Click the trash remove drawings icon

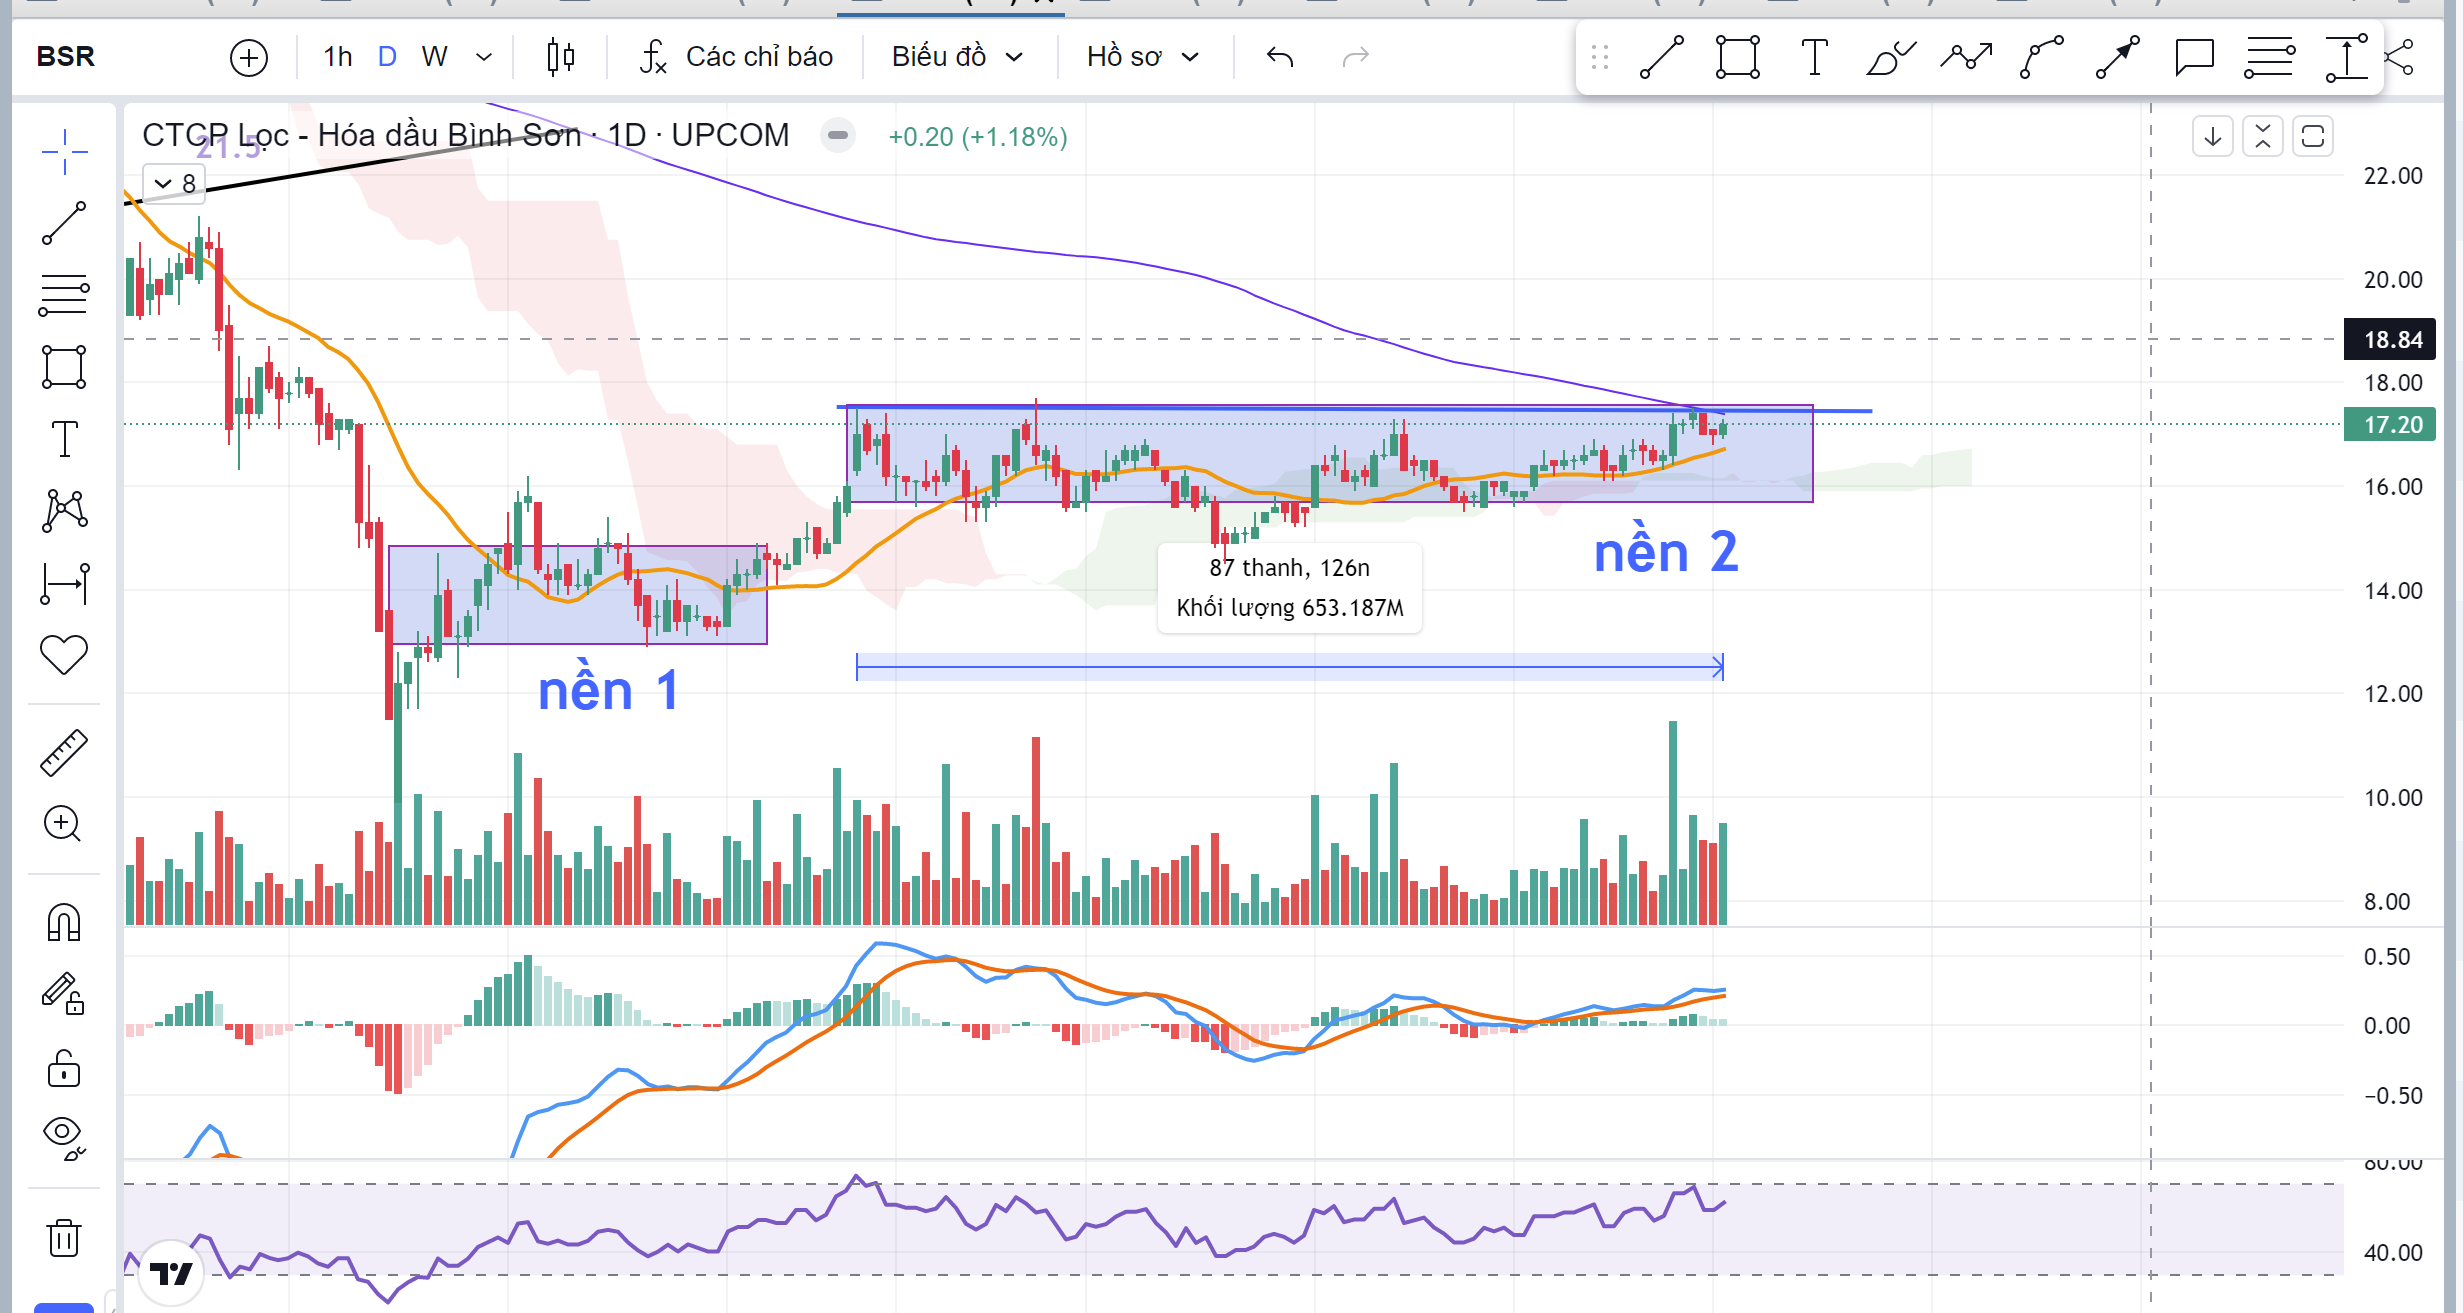64,1238
